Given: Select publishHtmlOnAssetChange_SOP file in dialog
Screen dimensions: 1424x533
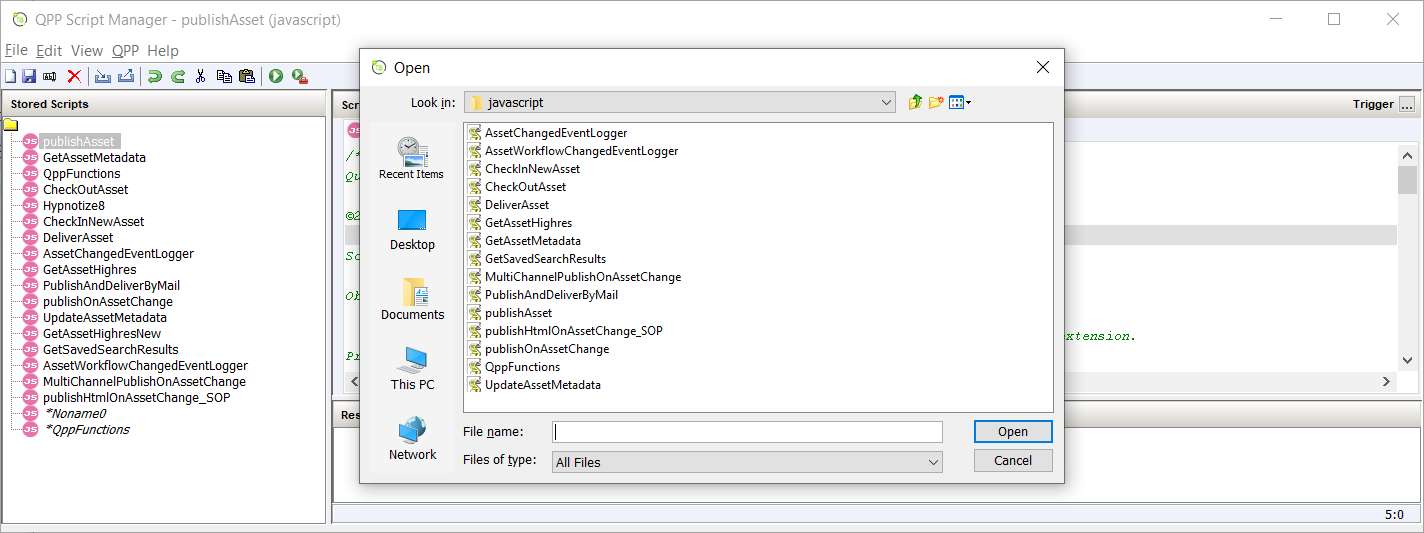Looking at the screenshot, I should pos(573,331).
